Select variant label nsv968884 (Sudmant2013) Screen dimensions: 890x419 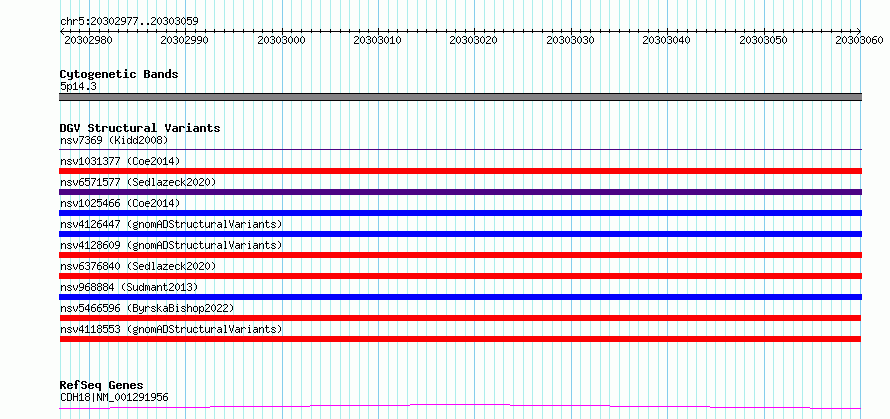129,287
